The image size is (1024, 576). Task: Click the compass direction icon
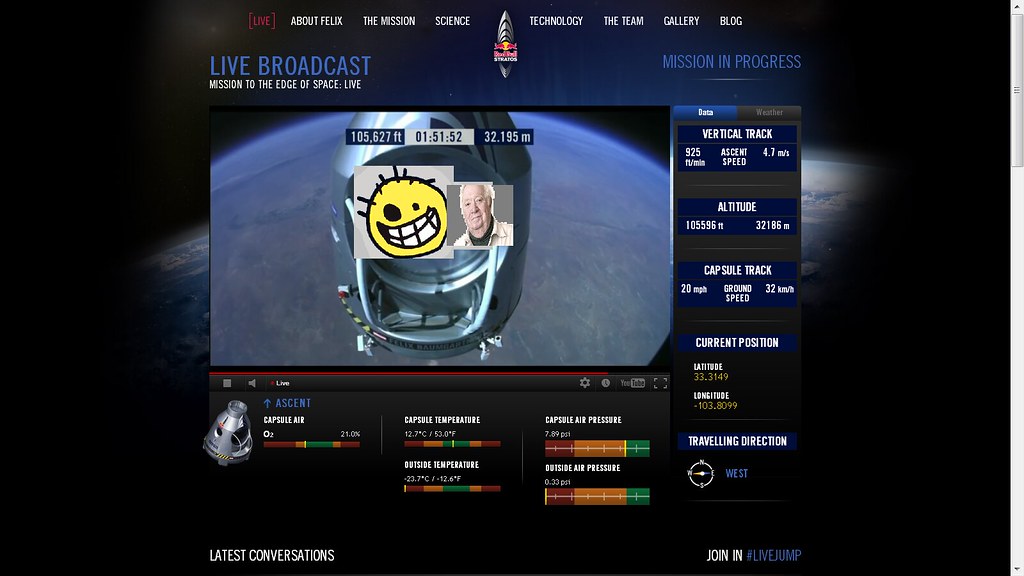click(x=702, y=474)
